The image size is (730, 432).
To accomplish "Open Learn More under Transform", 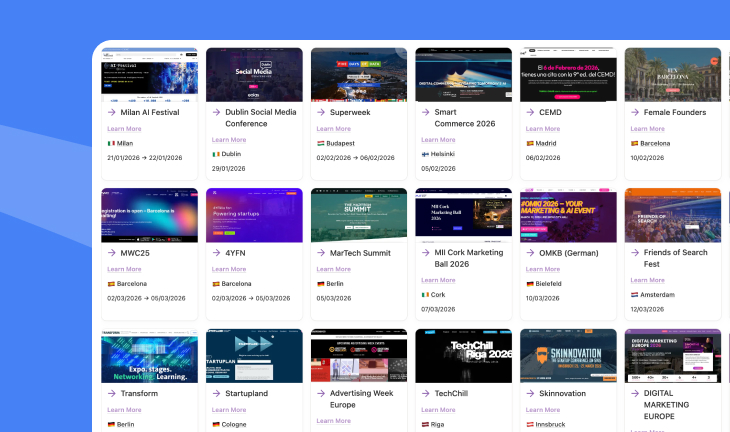I will click(x=124, y=410).
